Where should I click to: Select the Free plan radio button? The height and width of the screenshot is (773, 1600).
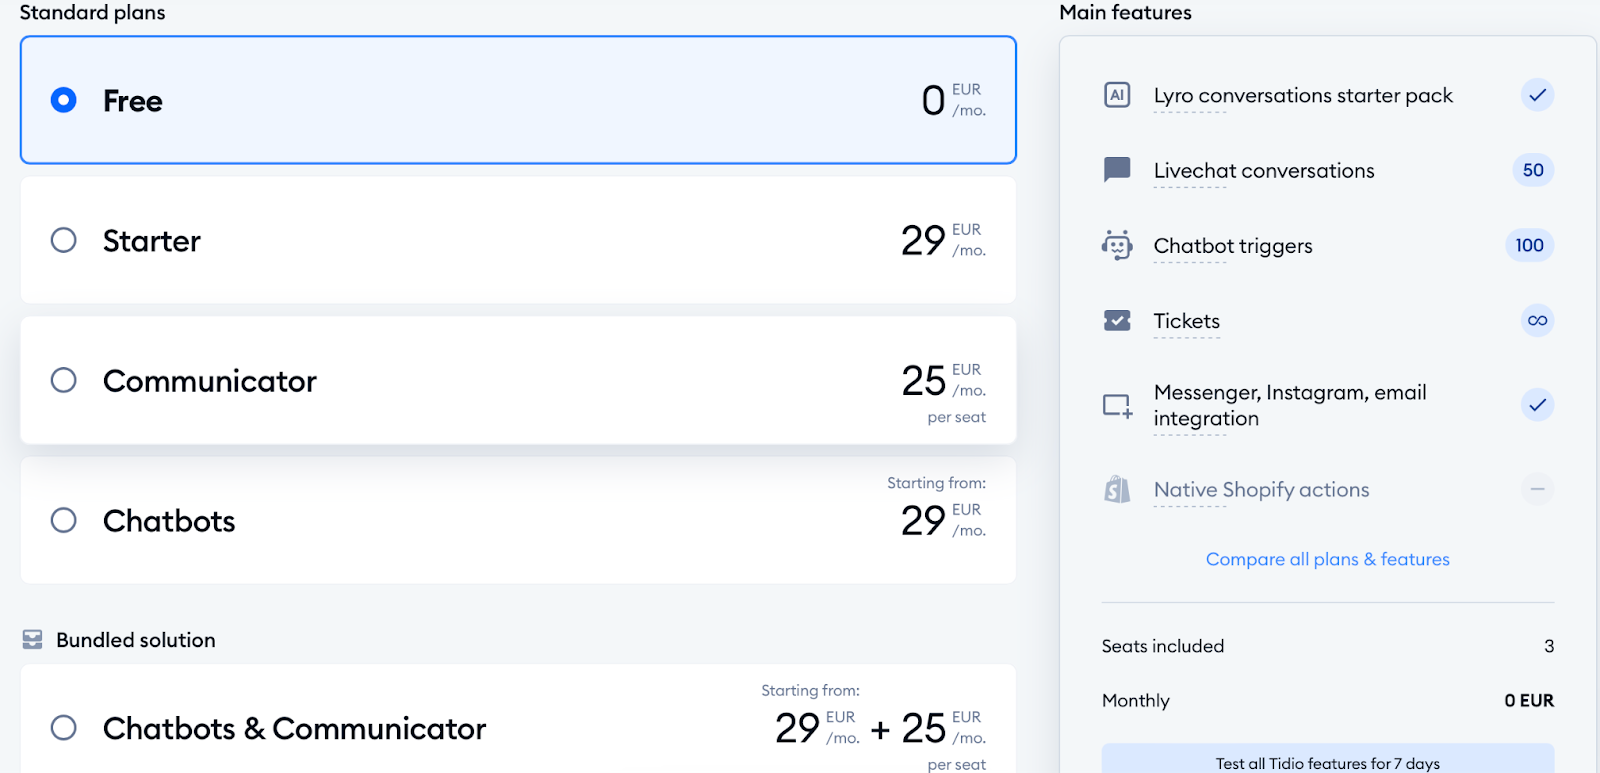pos(63,100)
